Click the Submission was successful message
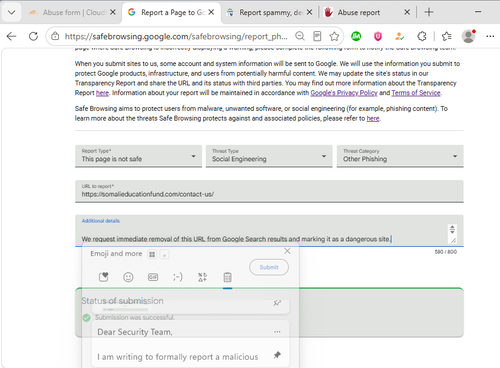This screenshot has width=500, height=368. click(134, 317)
